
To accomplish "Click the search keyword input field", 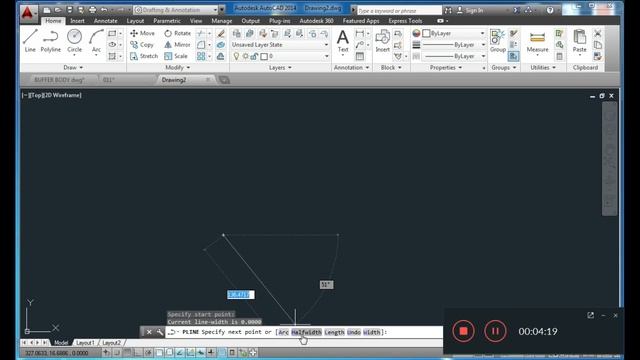I will click(399, 11).
